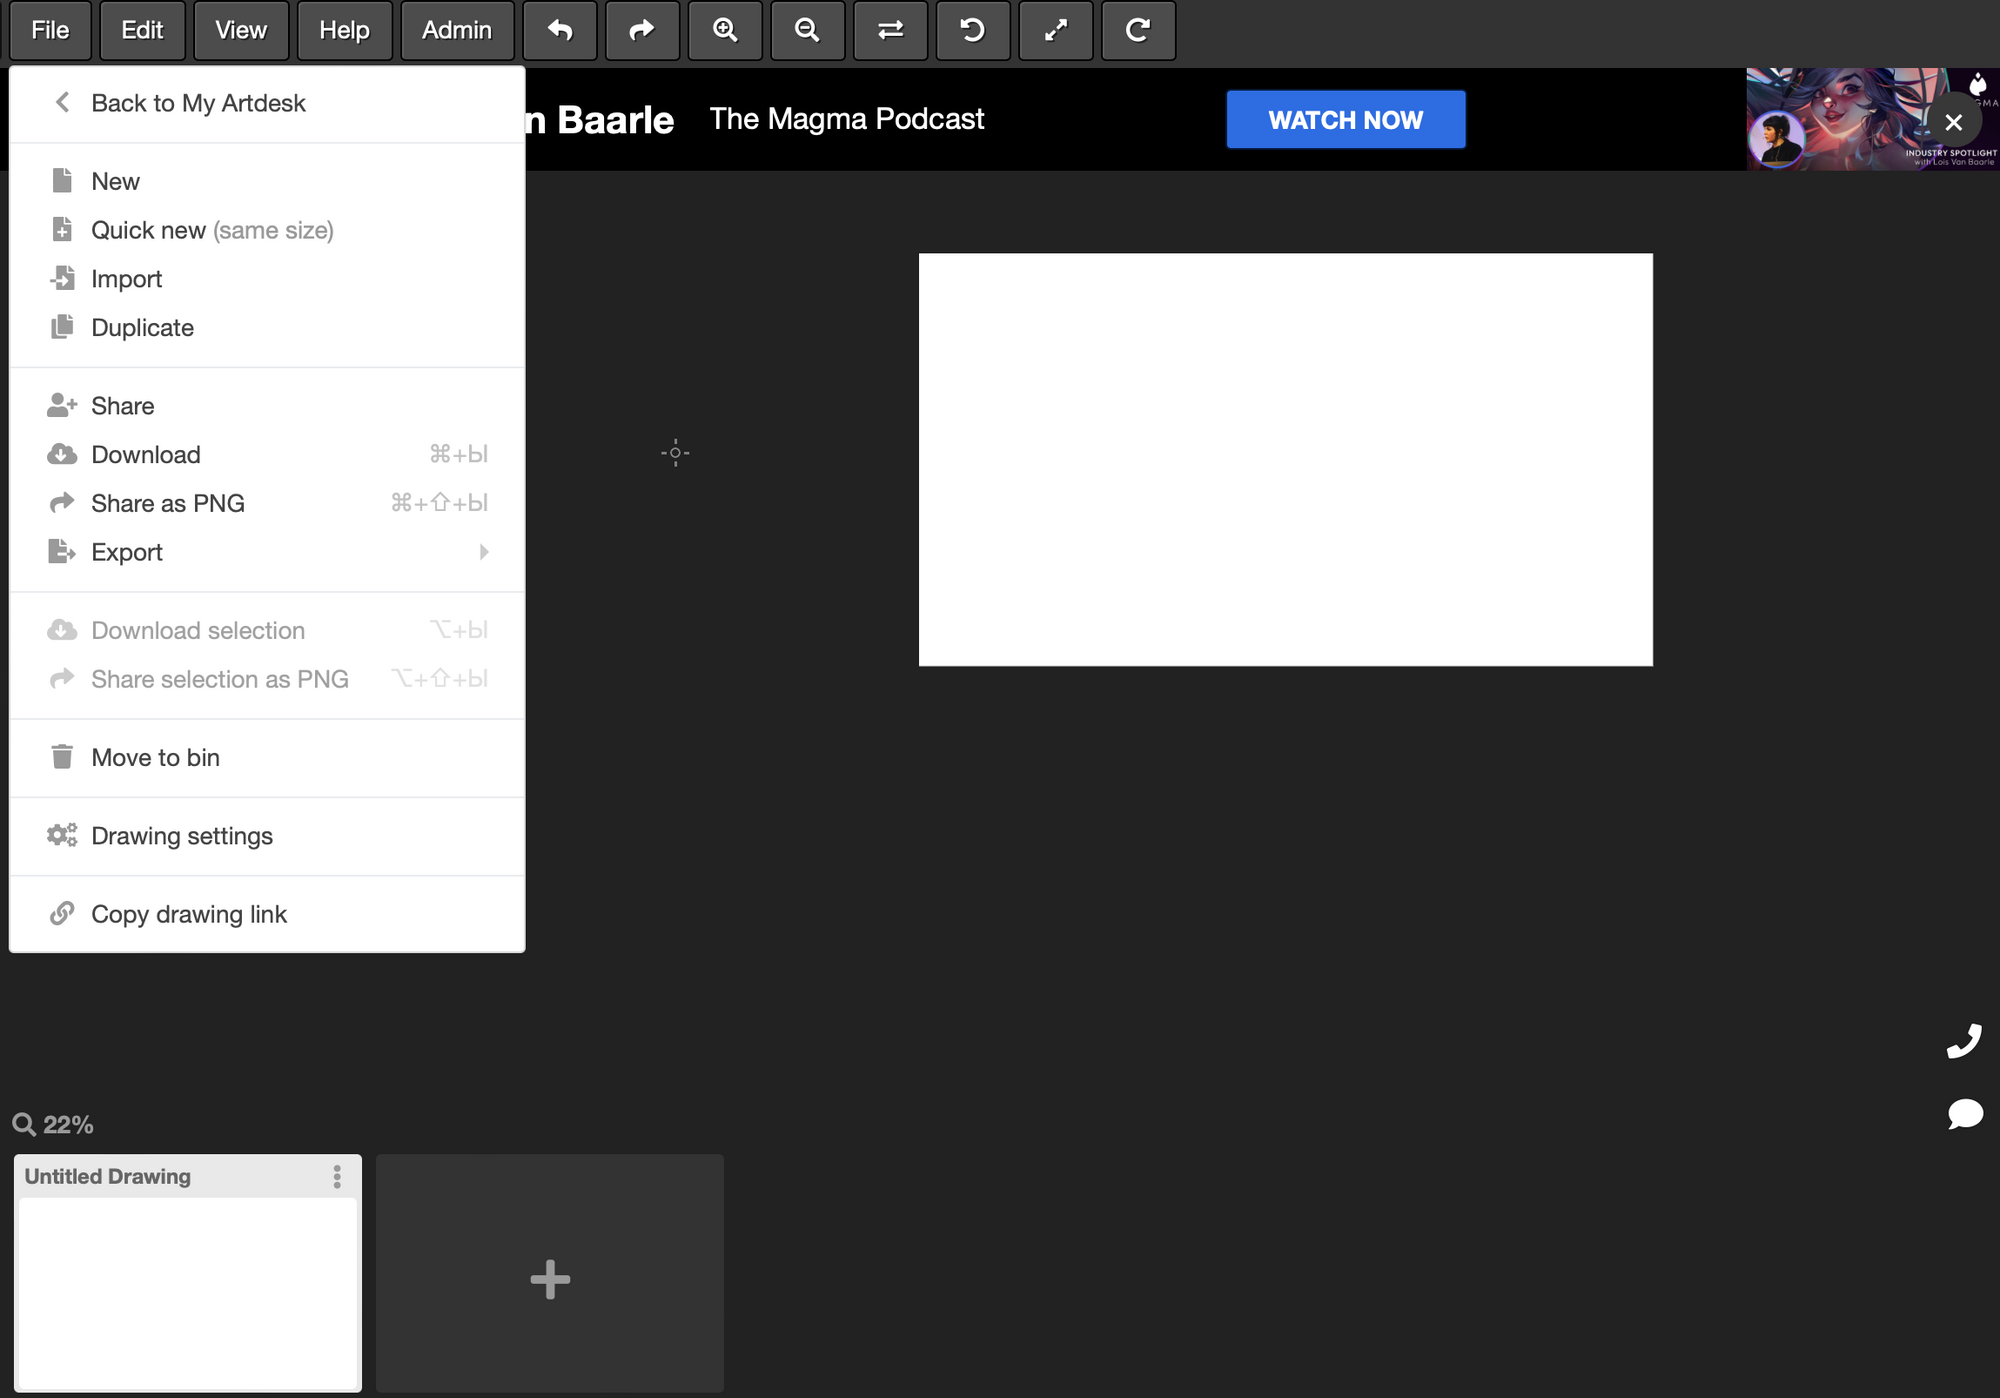2000x1398 pixels.
Task: Open the Edit menu
Action: (x=142, y=31)
